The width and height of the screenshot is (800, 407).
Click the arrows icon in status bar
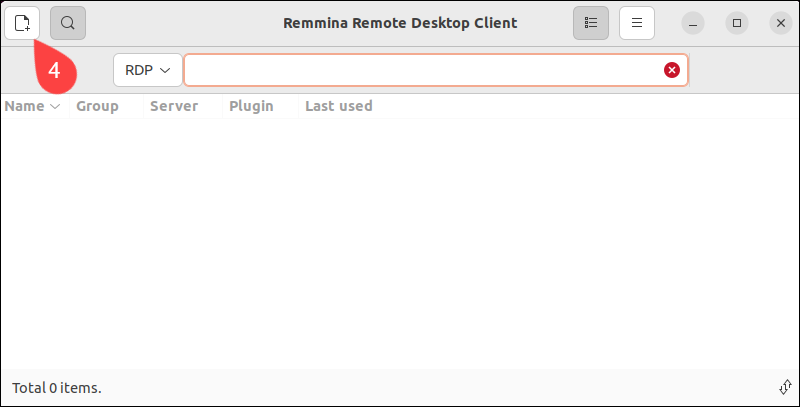[x=785, y=387]
